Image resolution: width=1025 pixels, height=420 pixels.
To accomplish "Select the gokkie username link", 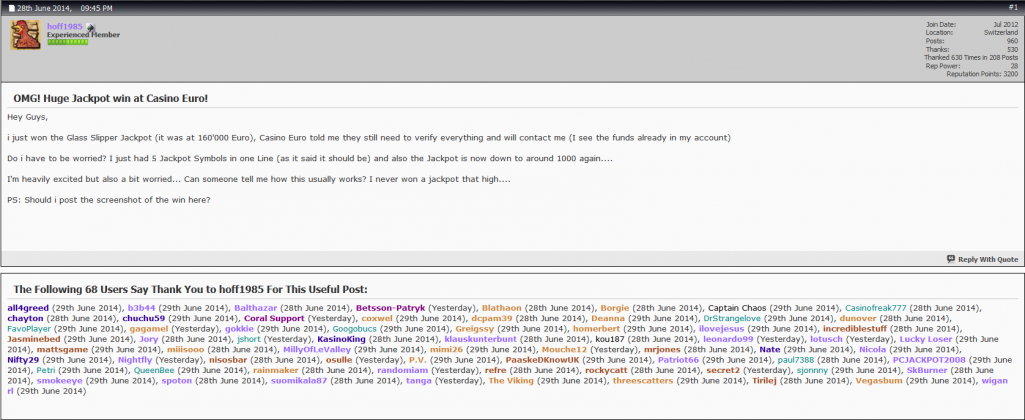I will pyautogui.click(x=239, y=328).
